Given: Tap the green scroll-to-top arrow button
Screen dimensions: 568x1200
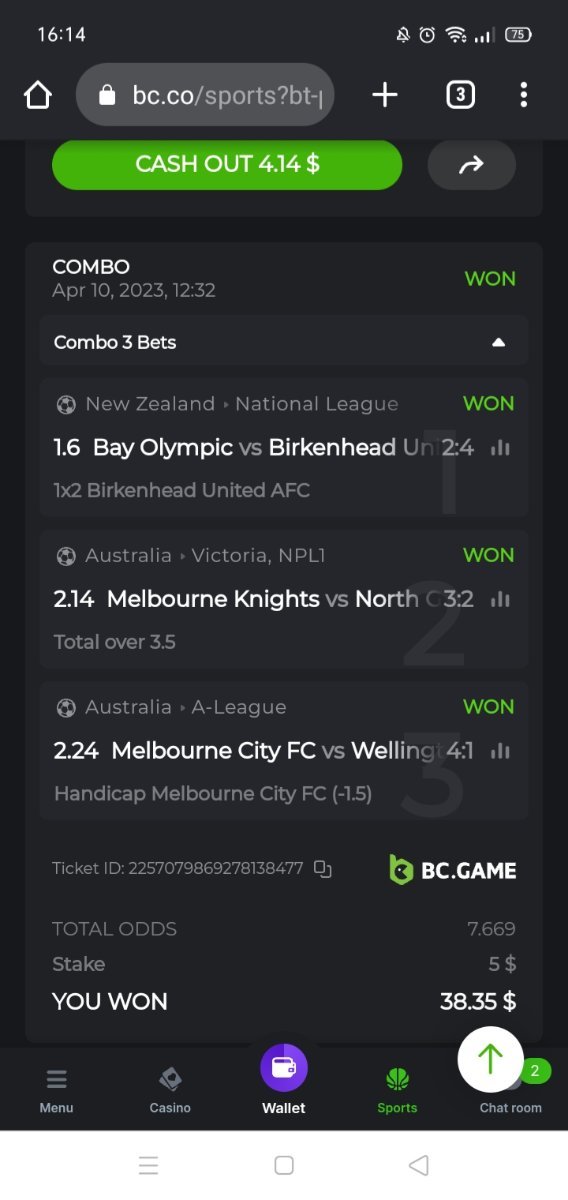Looking at the screenshot, I should pyautogui.click(x=490, y=1059).
